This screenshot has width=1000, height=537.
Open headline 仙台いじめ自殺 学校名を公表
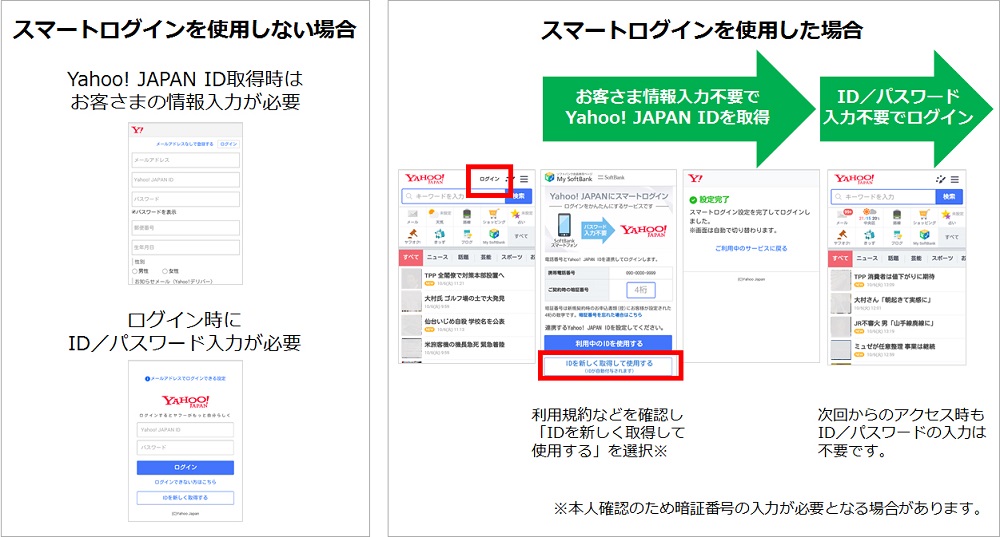pyautogui.click(x=464, y=321)
